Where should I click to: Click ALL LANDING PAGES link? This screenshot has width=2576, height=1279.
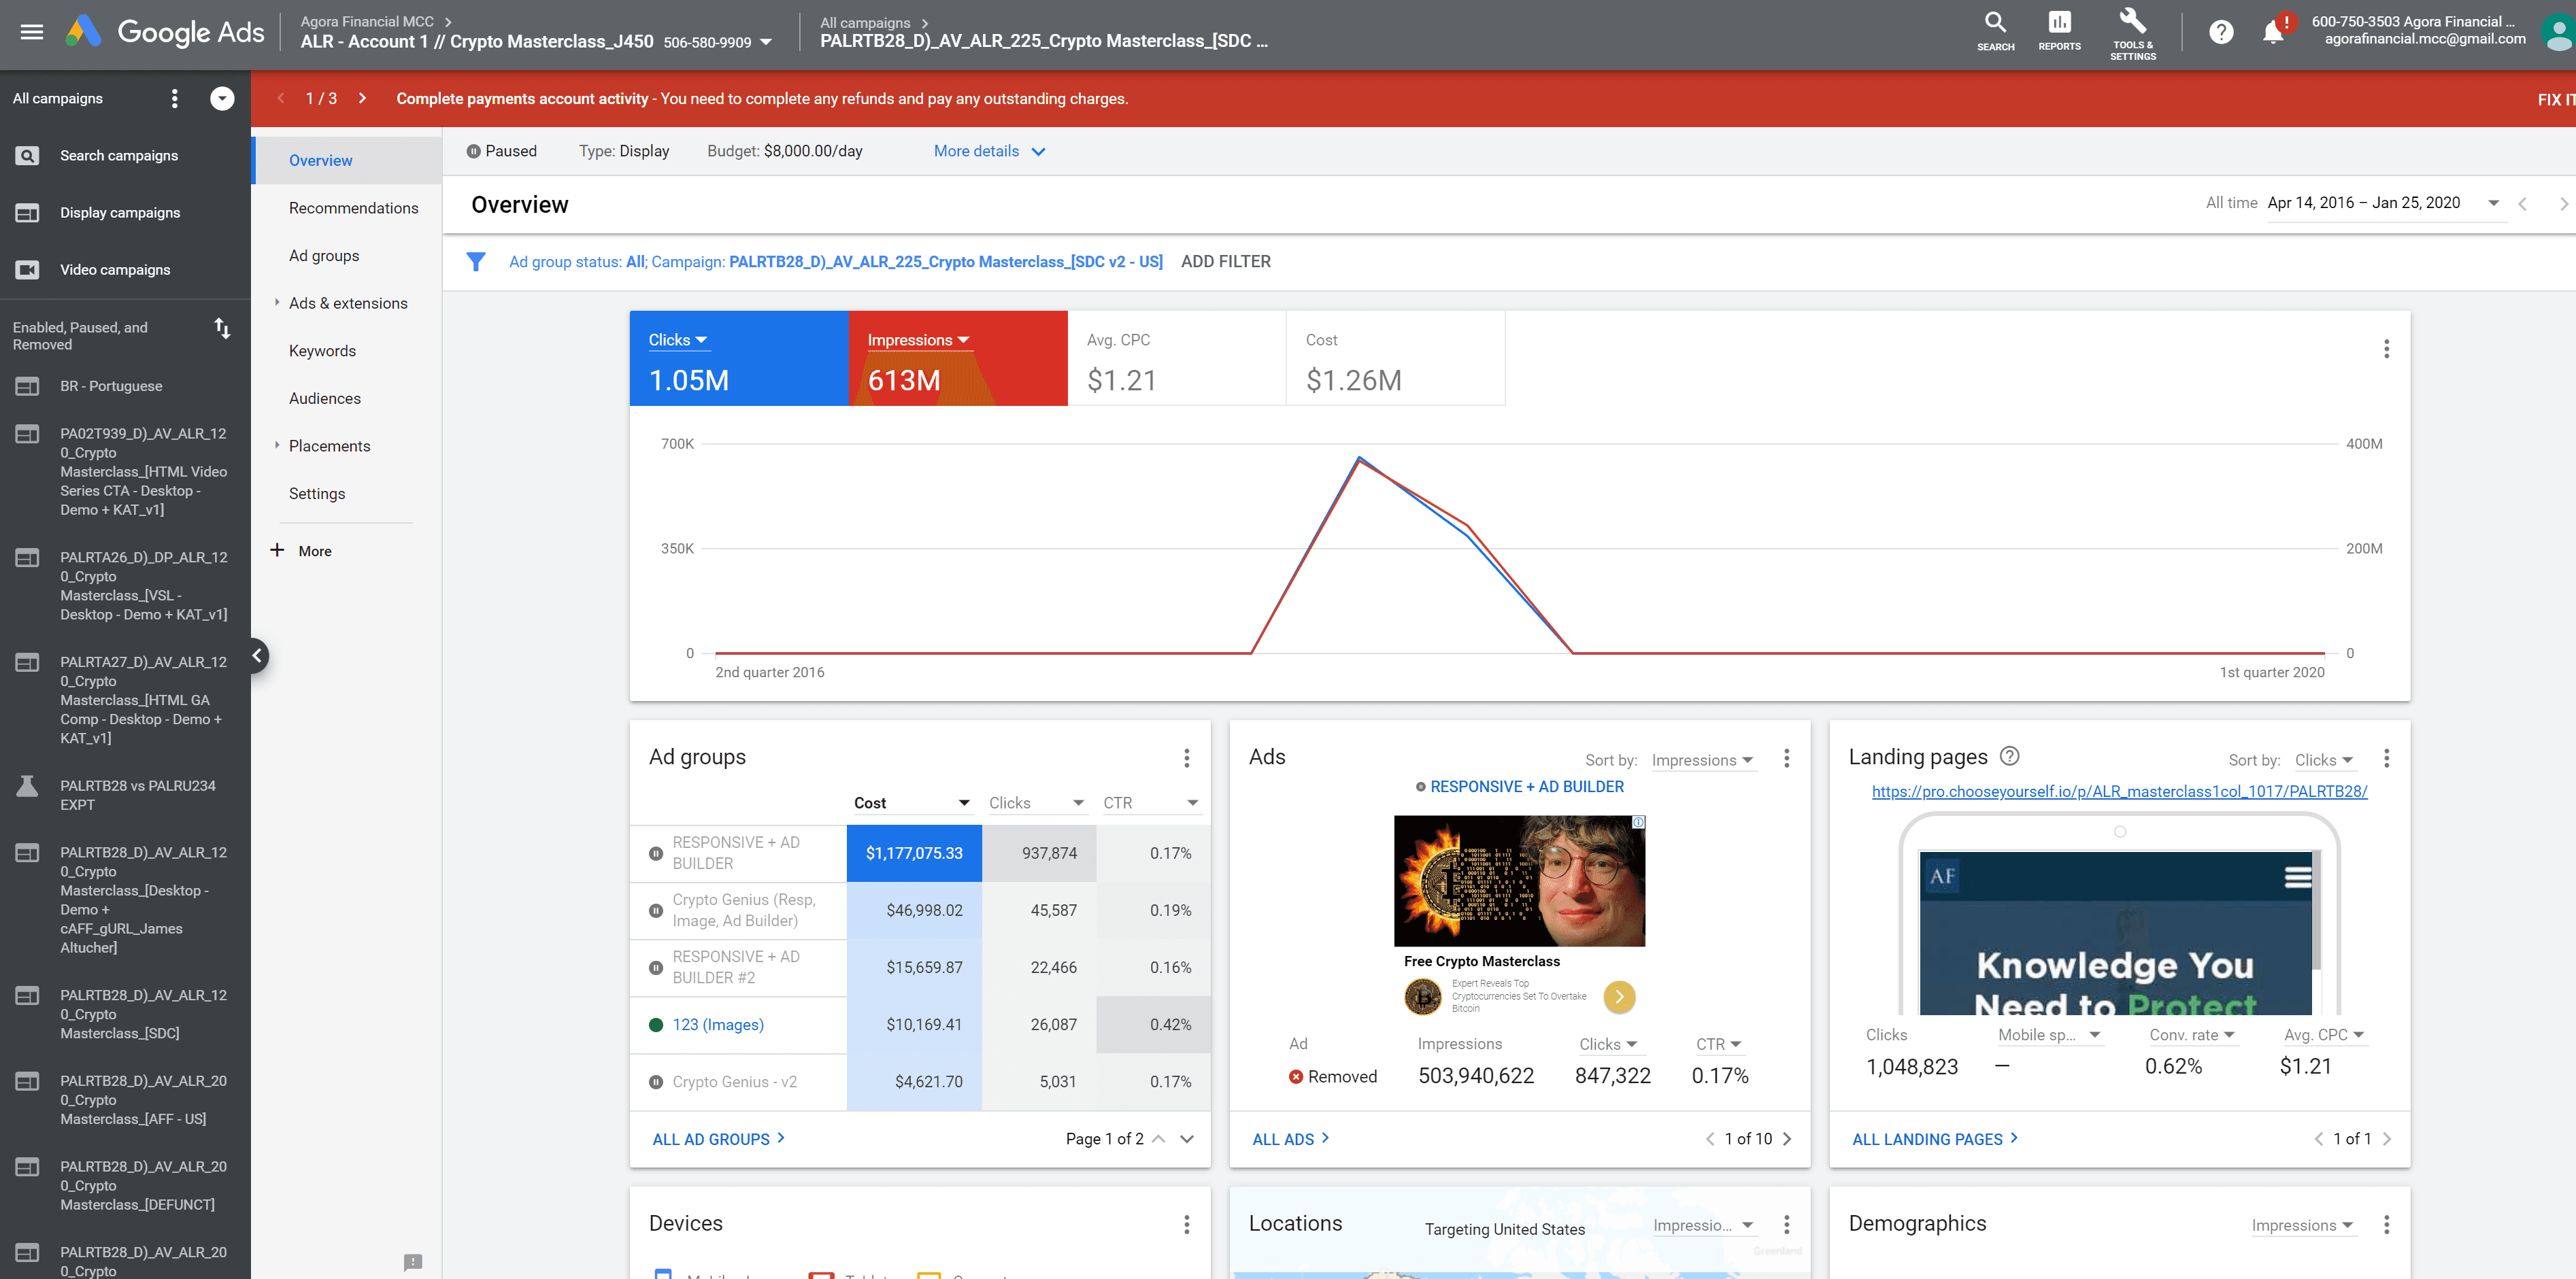[1935, 1139]
